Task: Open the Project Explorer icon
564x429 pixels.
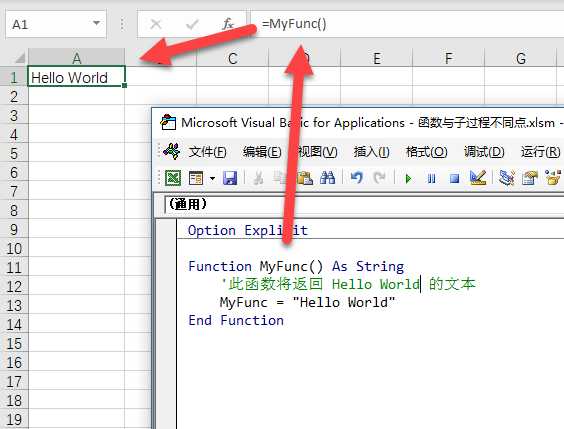Action: click(x=507, y=178)
